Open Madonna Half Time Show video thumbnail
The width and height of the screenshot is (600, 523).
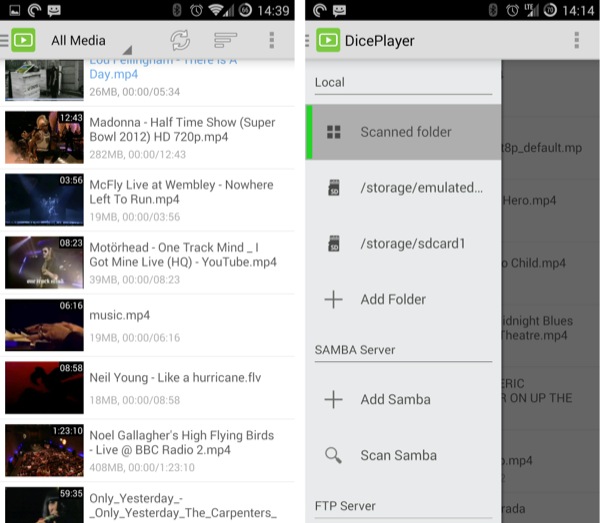[44, 137]
